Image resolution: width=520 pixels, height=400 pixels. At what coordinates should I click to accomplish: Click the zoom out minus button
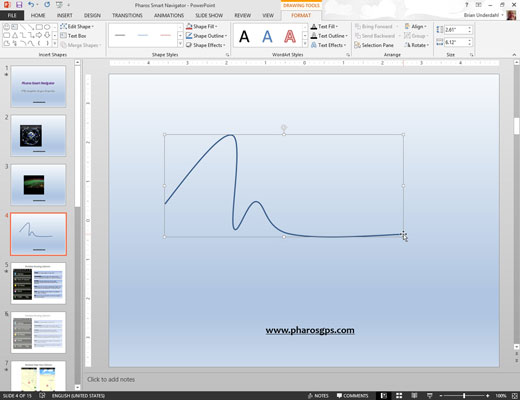[x=441, y=396]
